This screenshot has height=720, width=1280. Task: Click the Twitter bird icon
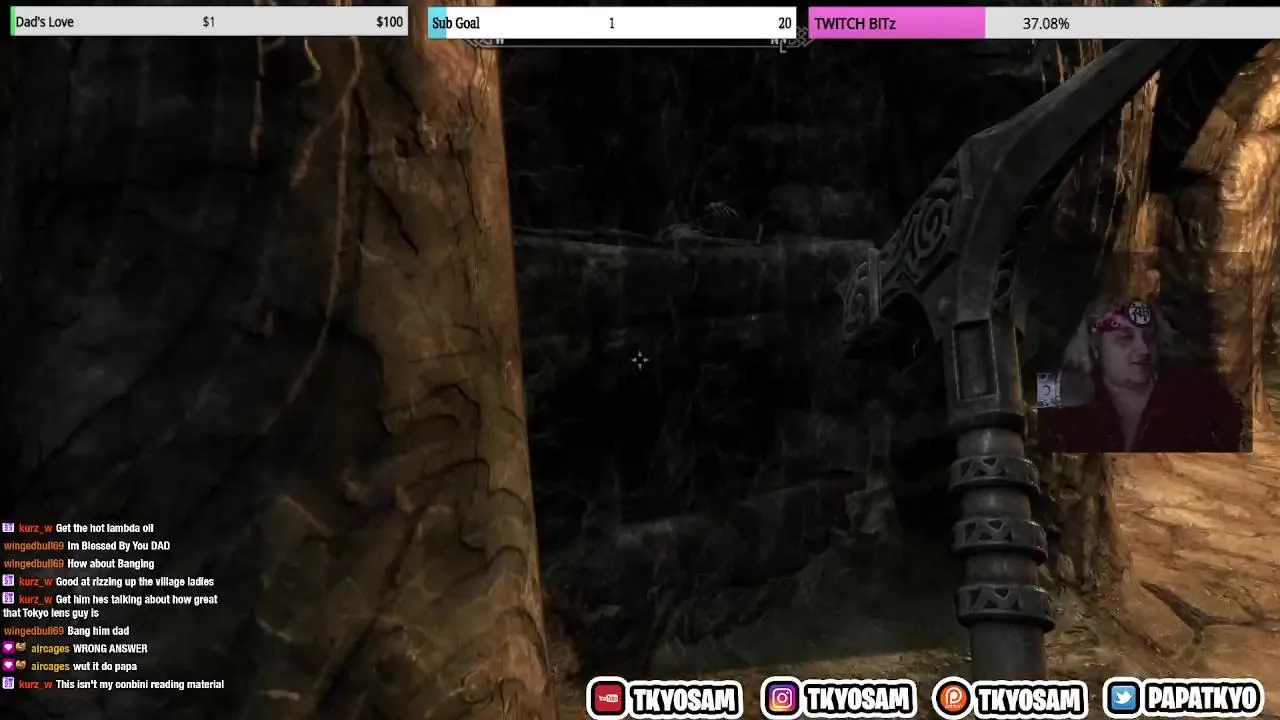coord(1125,698)
